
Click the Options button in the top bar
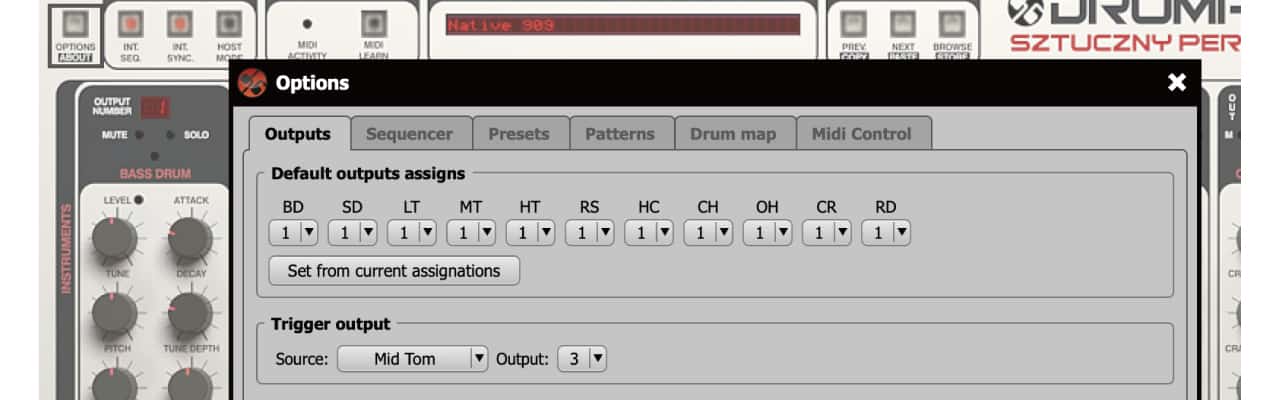[75, 22]
